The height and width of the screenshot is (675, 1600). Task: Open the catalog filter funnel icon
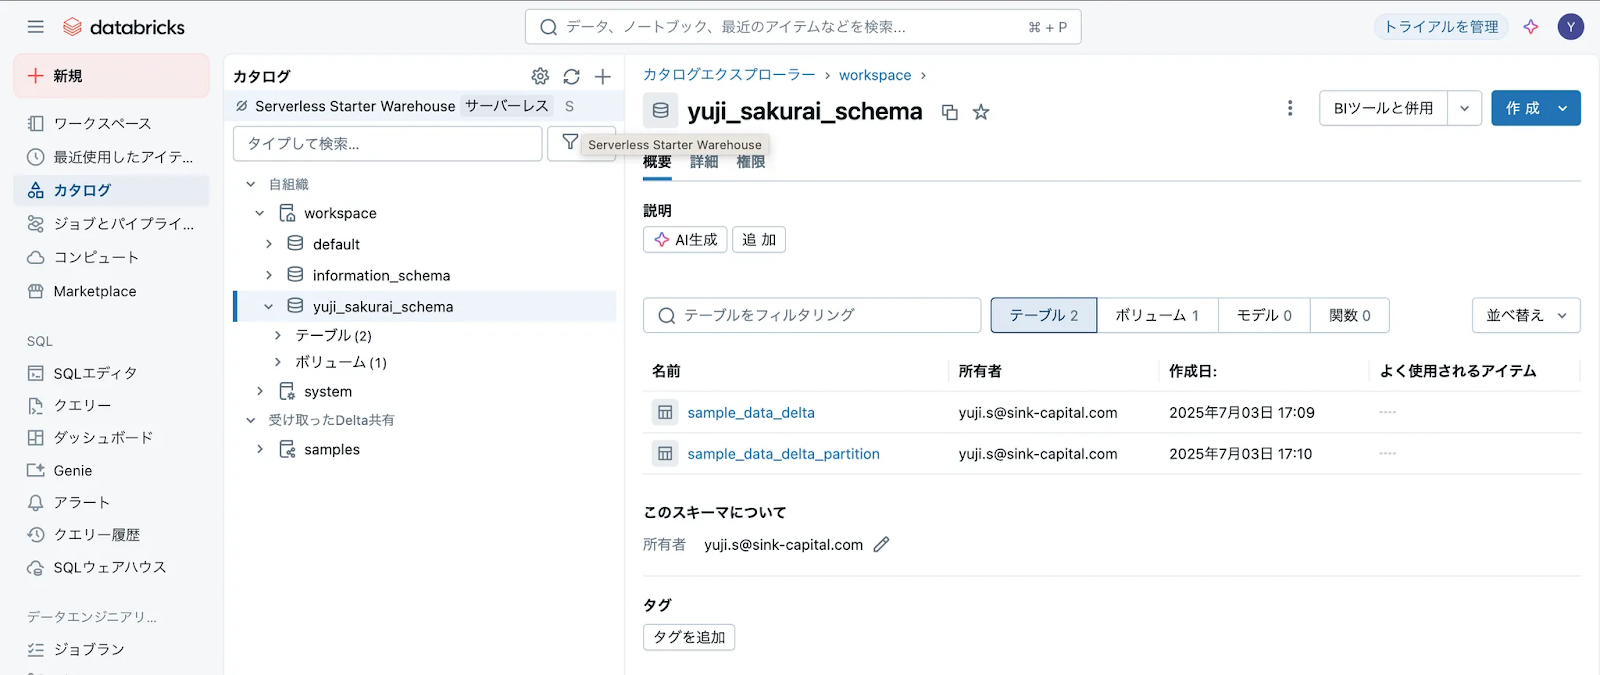point(569,143)
